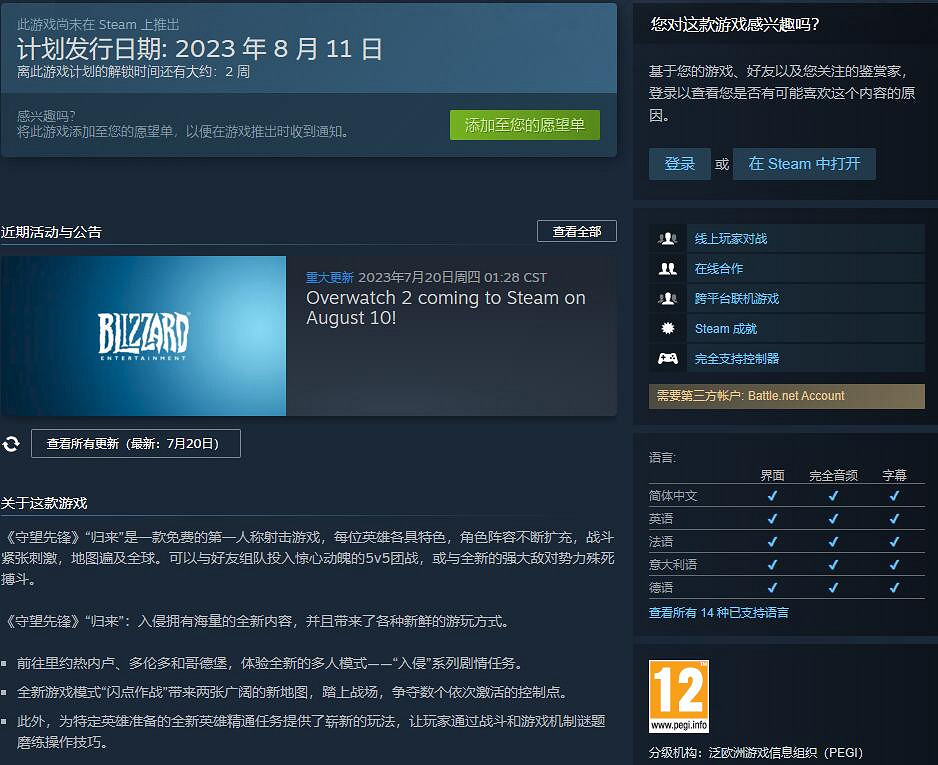This screenshot has width=938, height=765.
Task: Open Overwatch 2 August 10 news headline
Action: click(x=446, y=307)
